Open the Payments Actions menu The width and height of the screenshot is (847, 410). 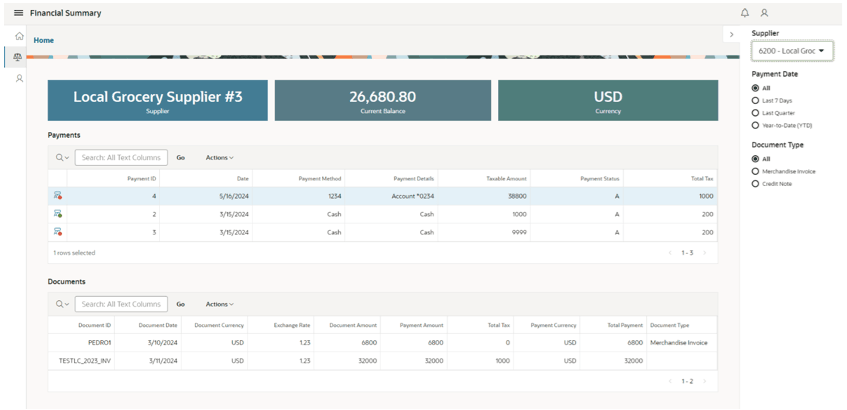pyautogui.click(x=219, y=158)
